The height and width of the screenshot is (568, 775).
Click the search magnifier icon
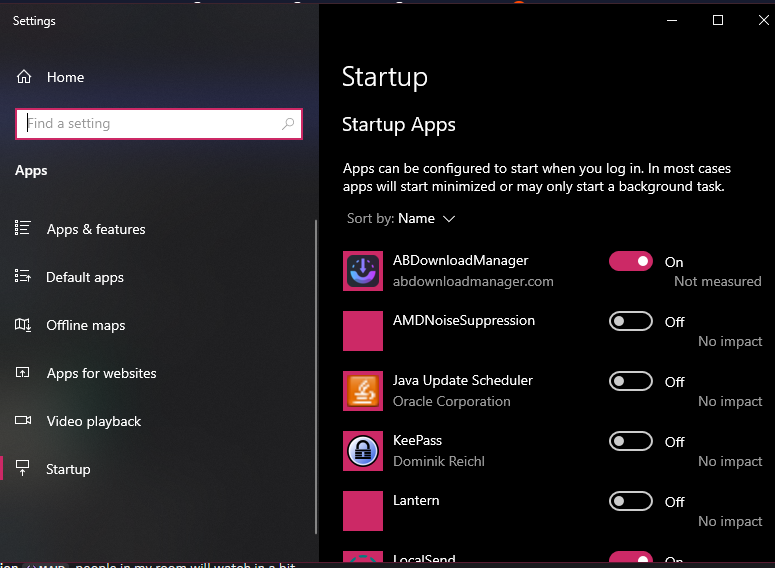pos(288,124)
